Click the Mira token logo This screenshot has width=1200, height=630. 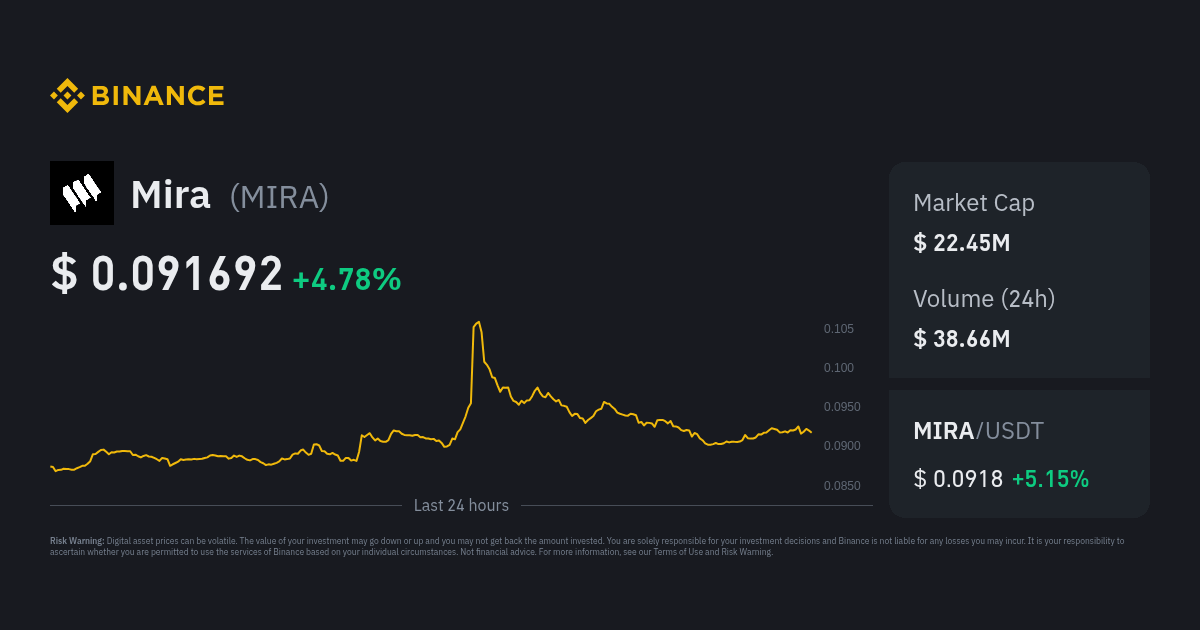click(82, 193)
